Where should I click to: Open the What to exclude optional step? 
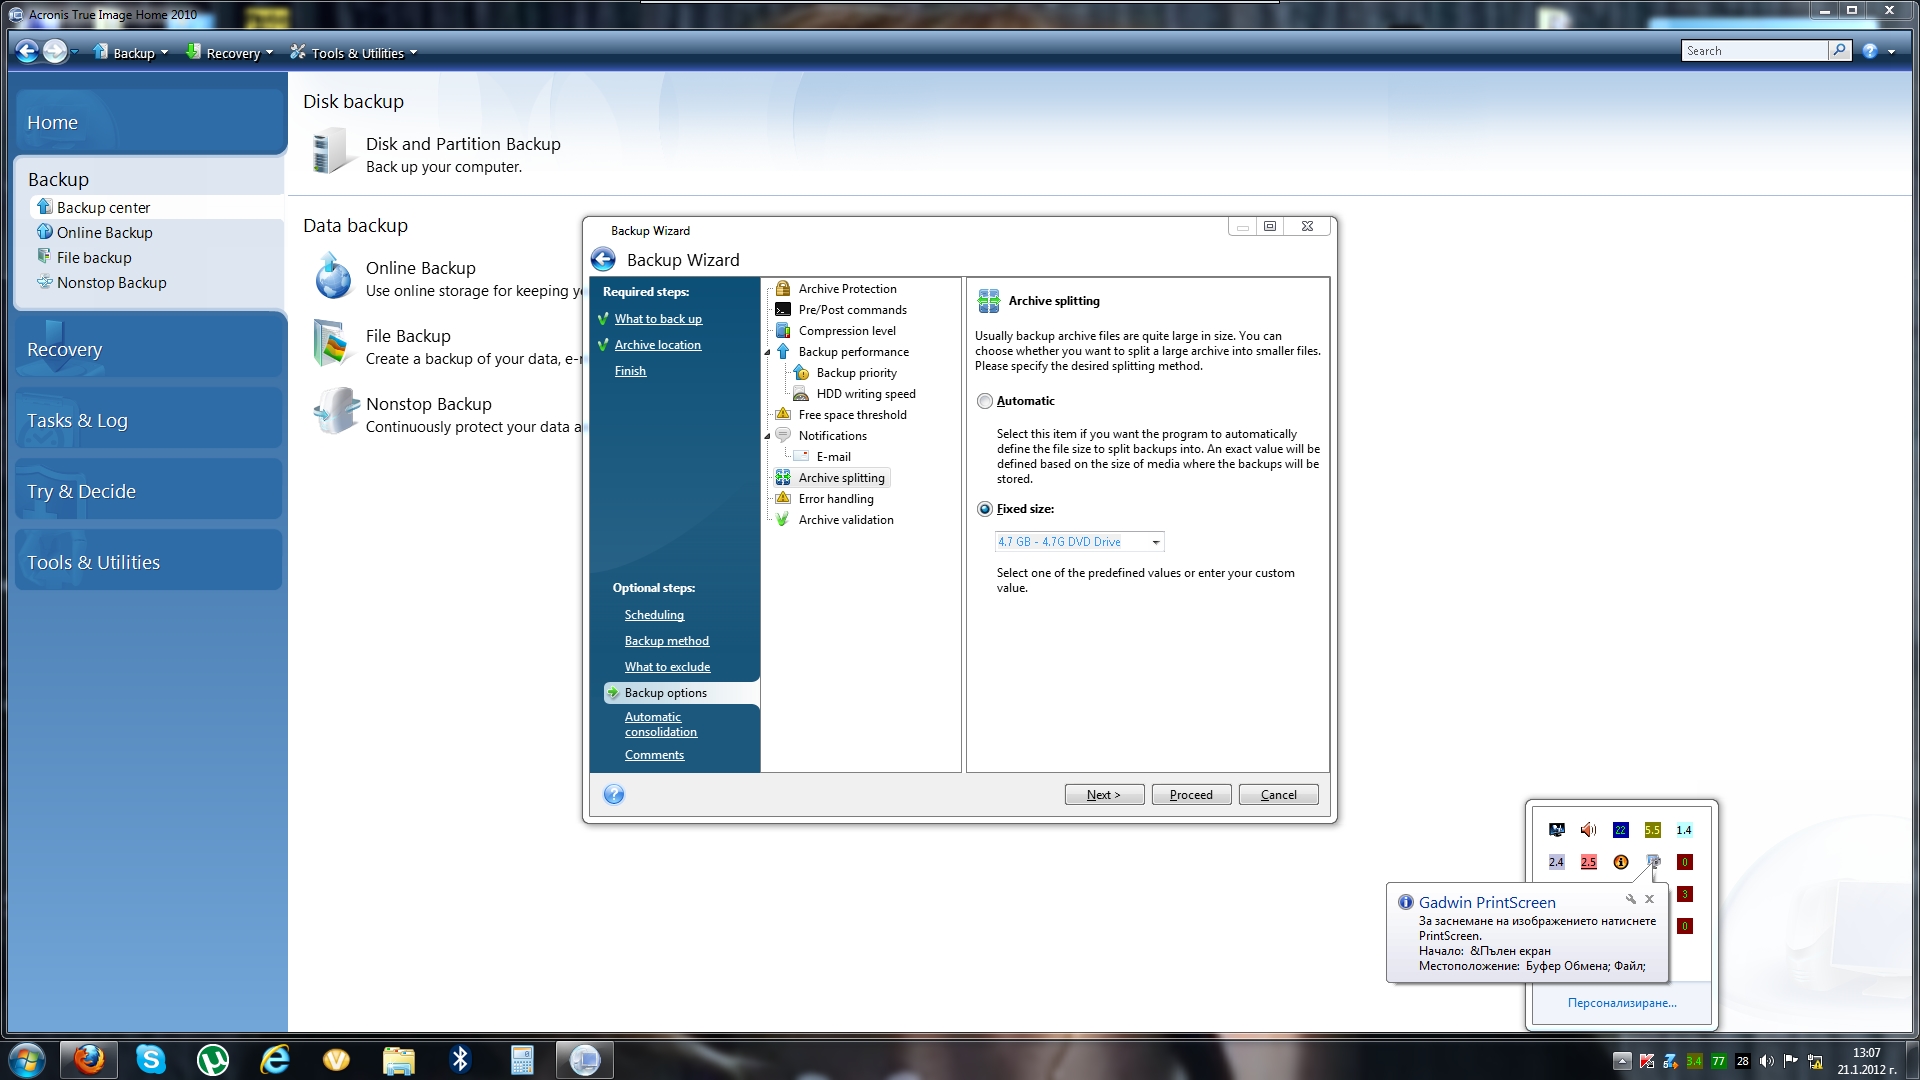point(667,667)
